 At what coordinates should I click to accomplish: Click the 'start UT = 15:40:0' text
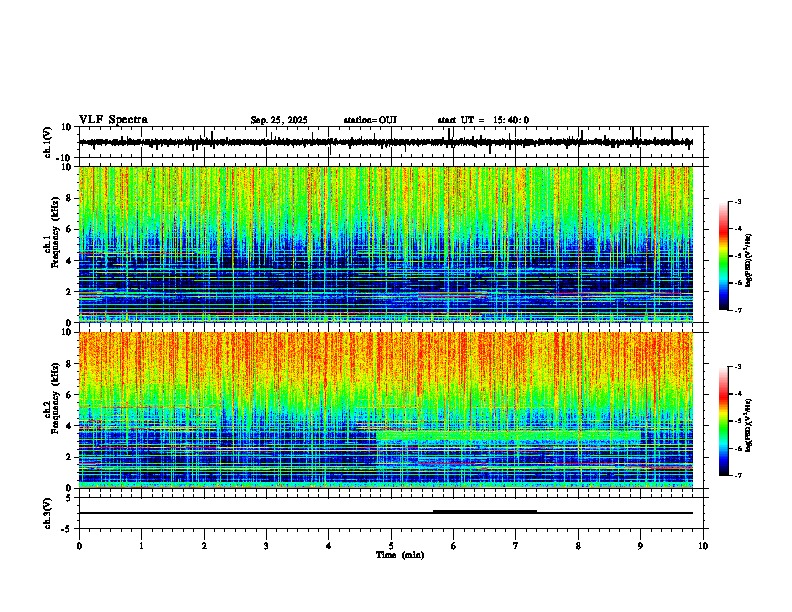483,120
